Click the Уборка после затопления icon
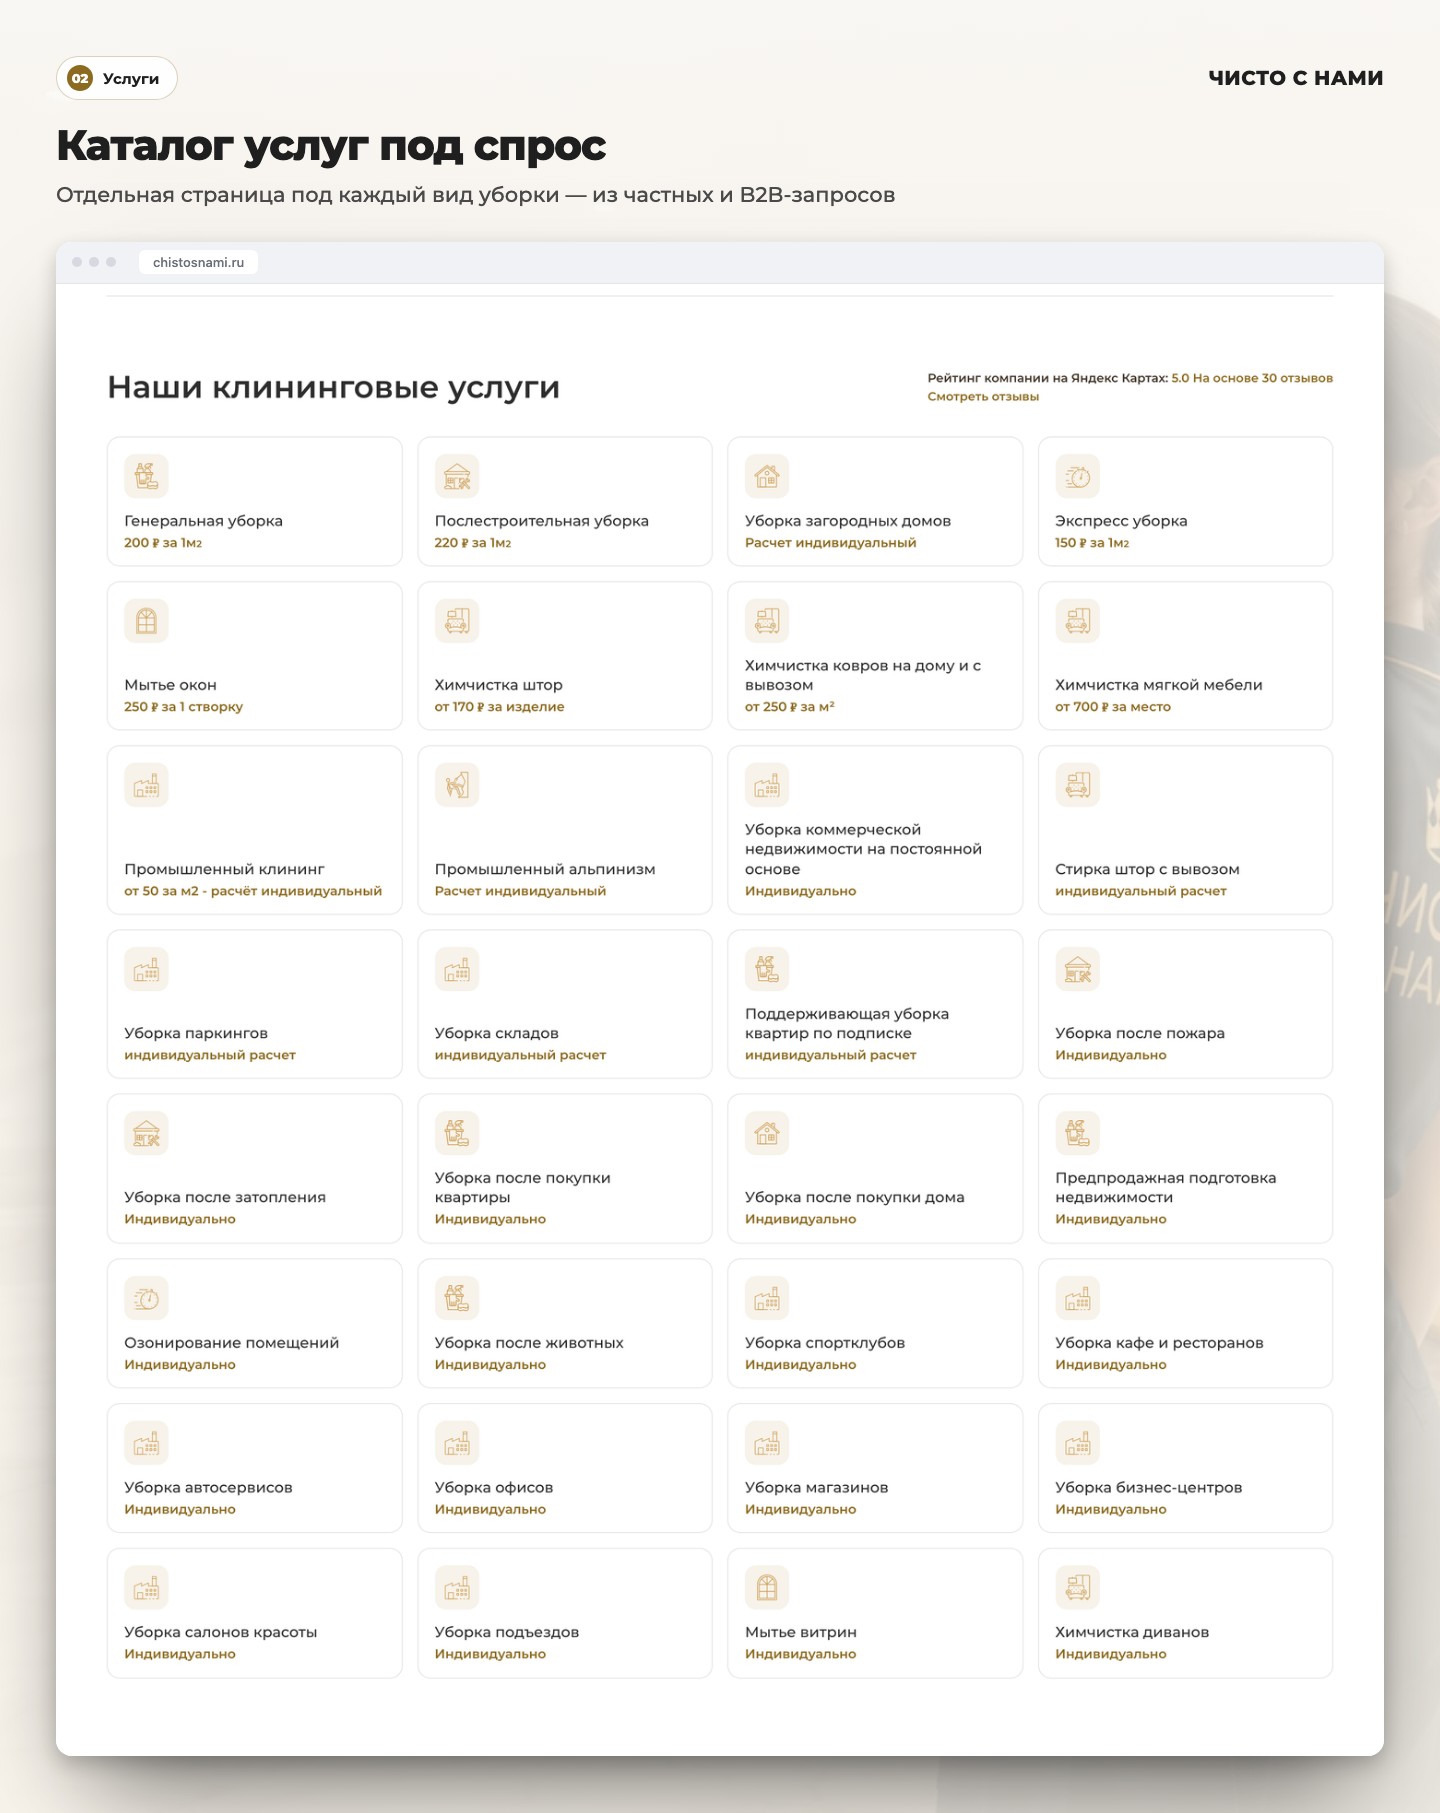The image size is (1440, 1813). (146, 1133)
